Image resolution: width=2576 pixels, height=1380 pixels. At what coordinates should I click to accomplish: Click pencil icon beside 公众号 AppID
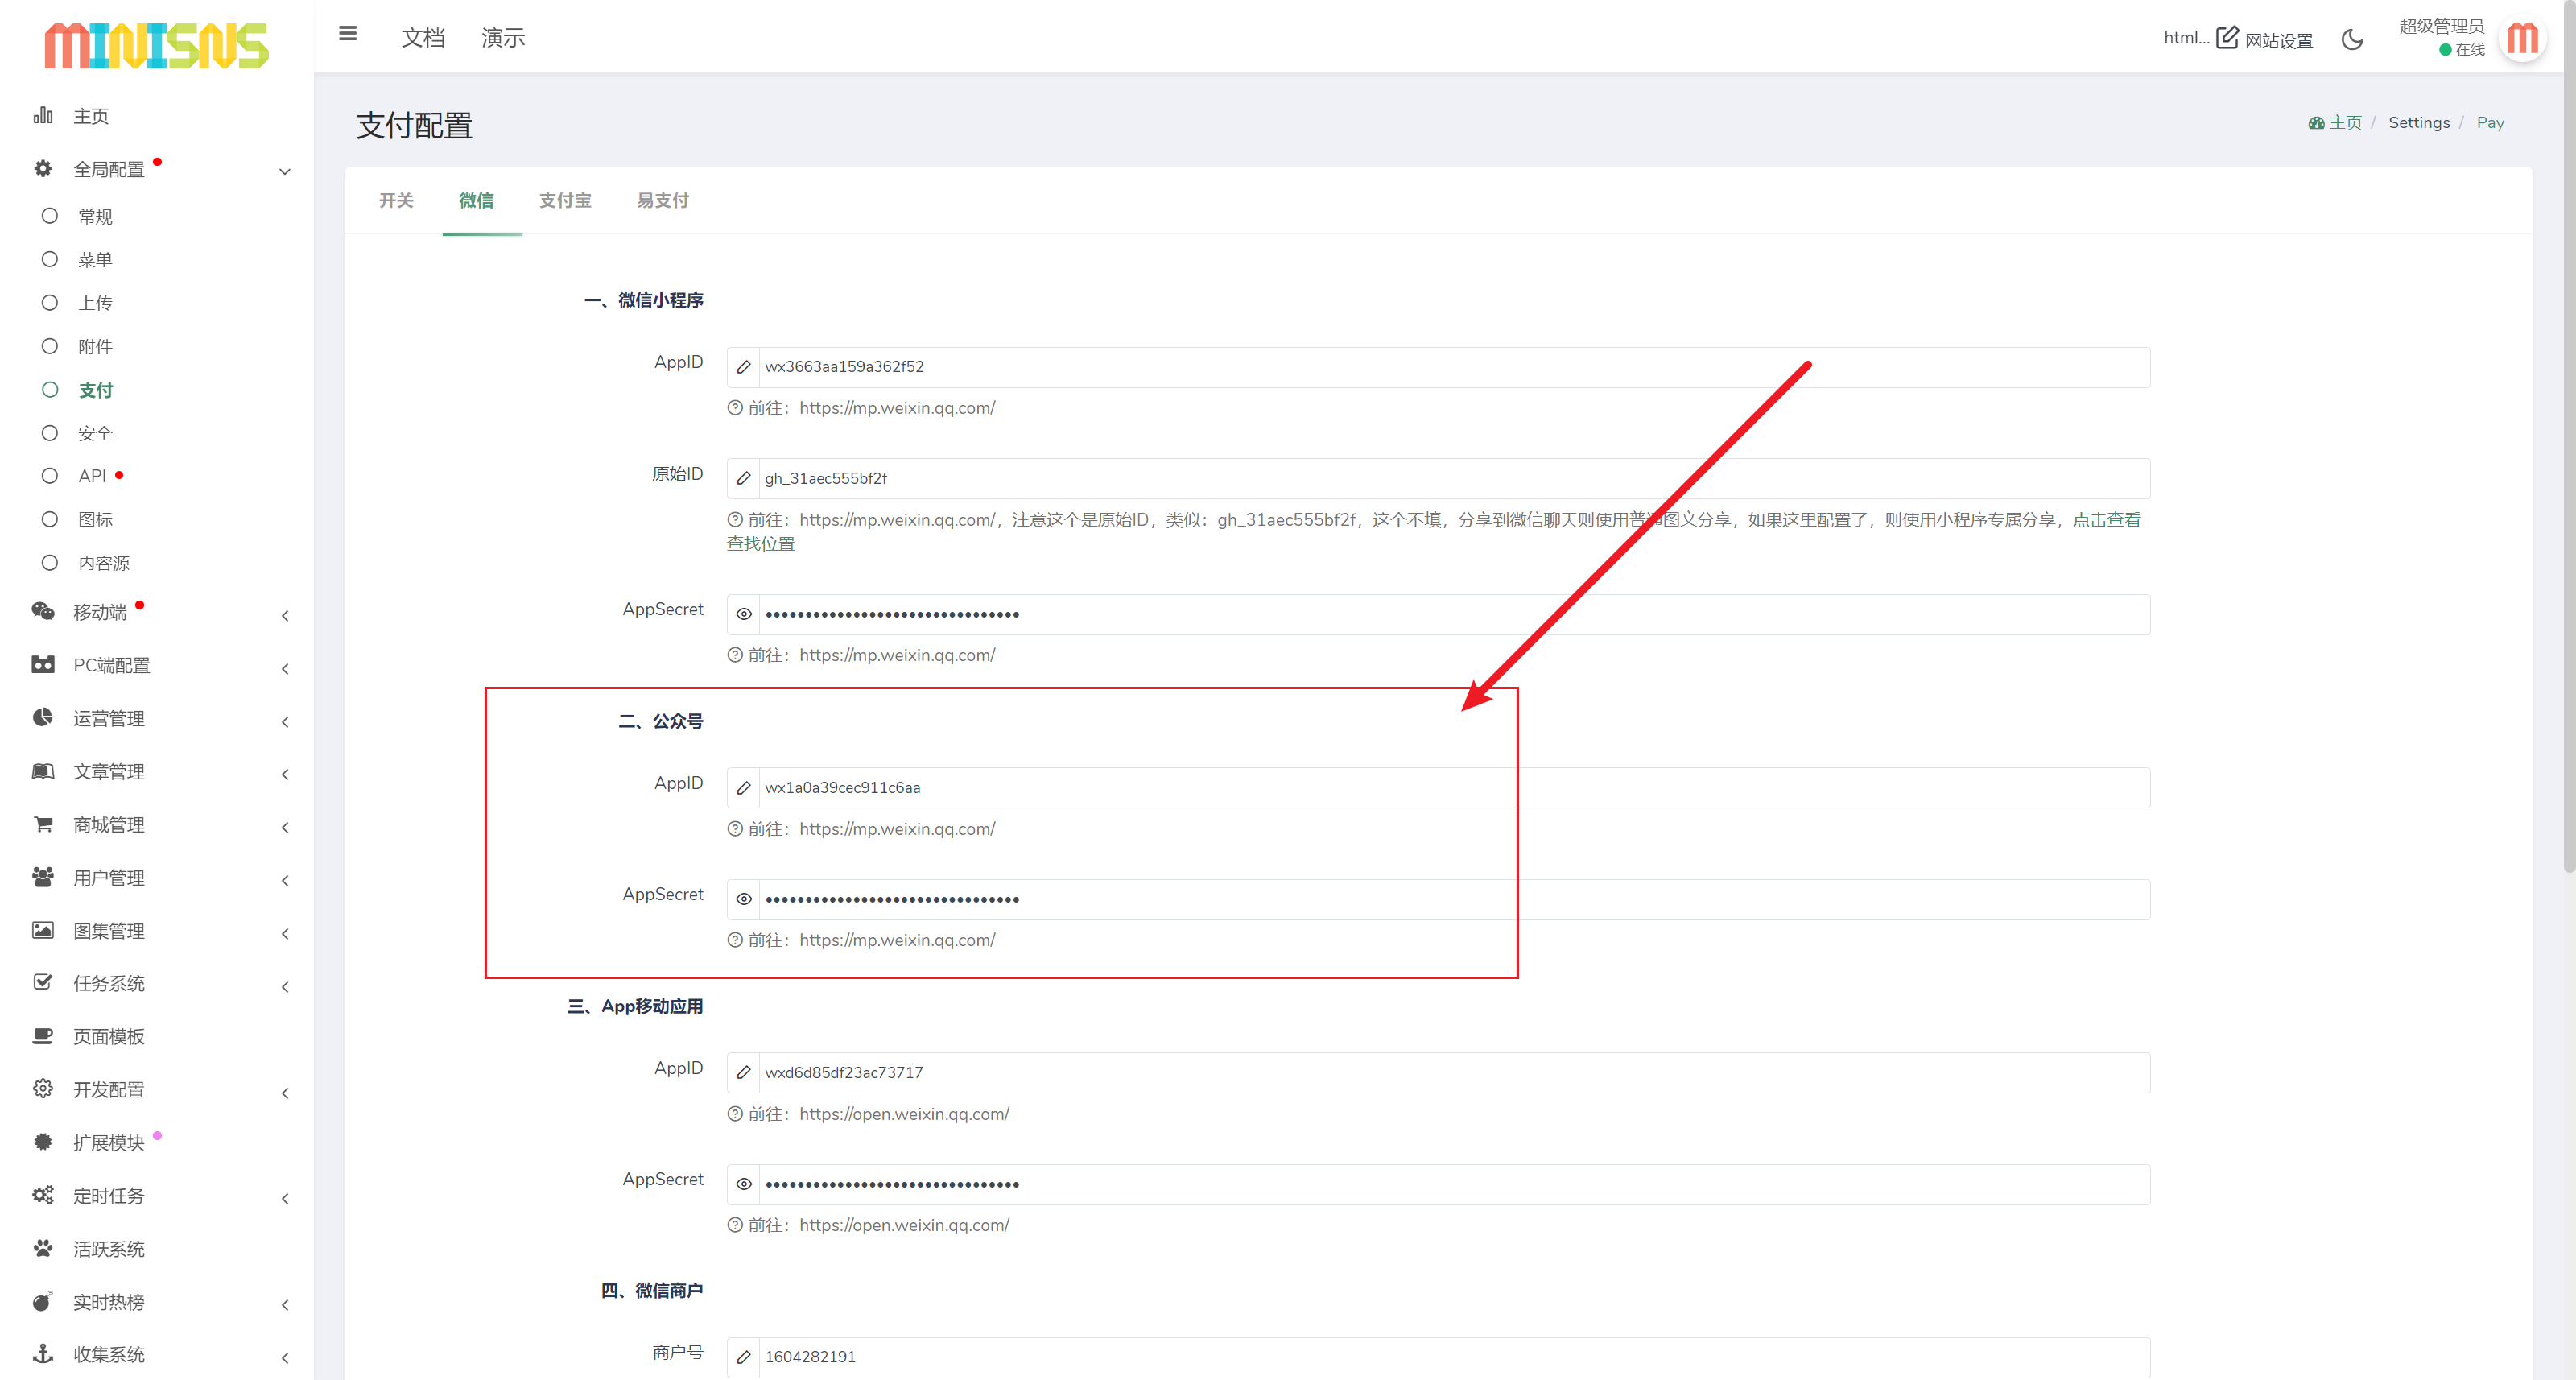tap(743, 788)
